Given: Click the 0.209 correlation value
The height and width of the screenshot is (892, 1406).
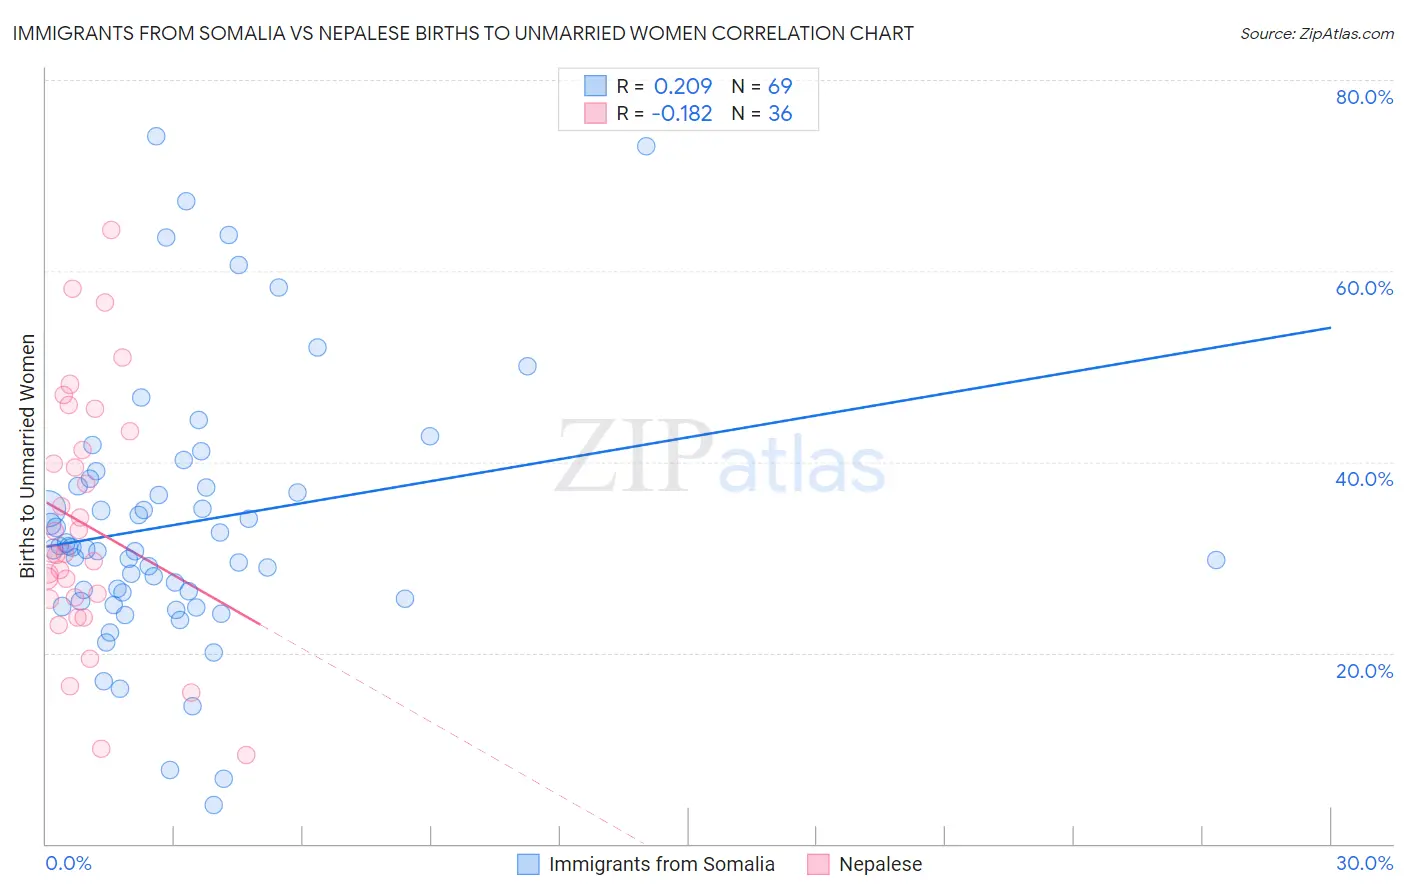Looking at the screenshot, I should point(683,86).
